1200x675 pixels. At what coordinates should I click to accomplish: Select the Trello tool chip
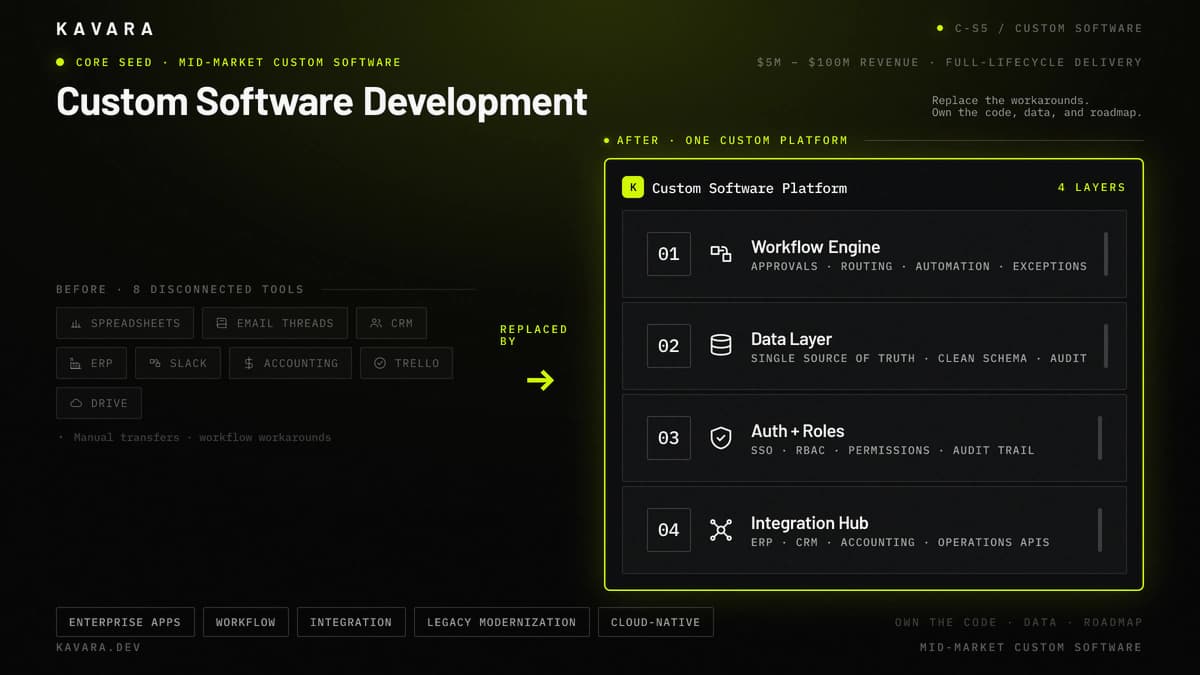click(407, 363)
